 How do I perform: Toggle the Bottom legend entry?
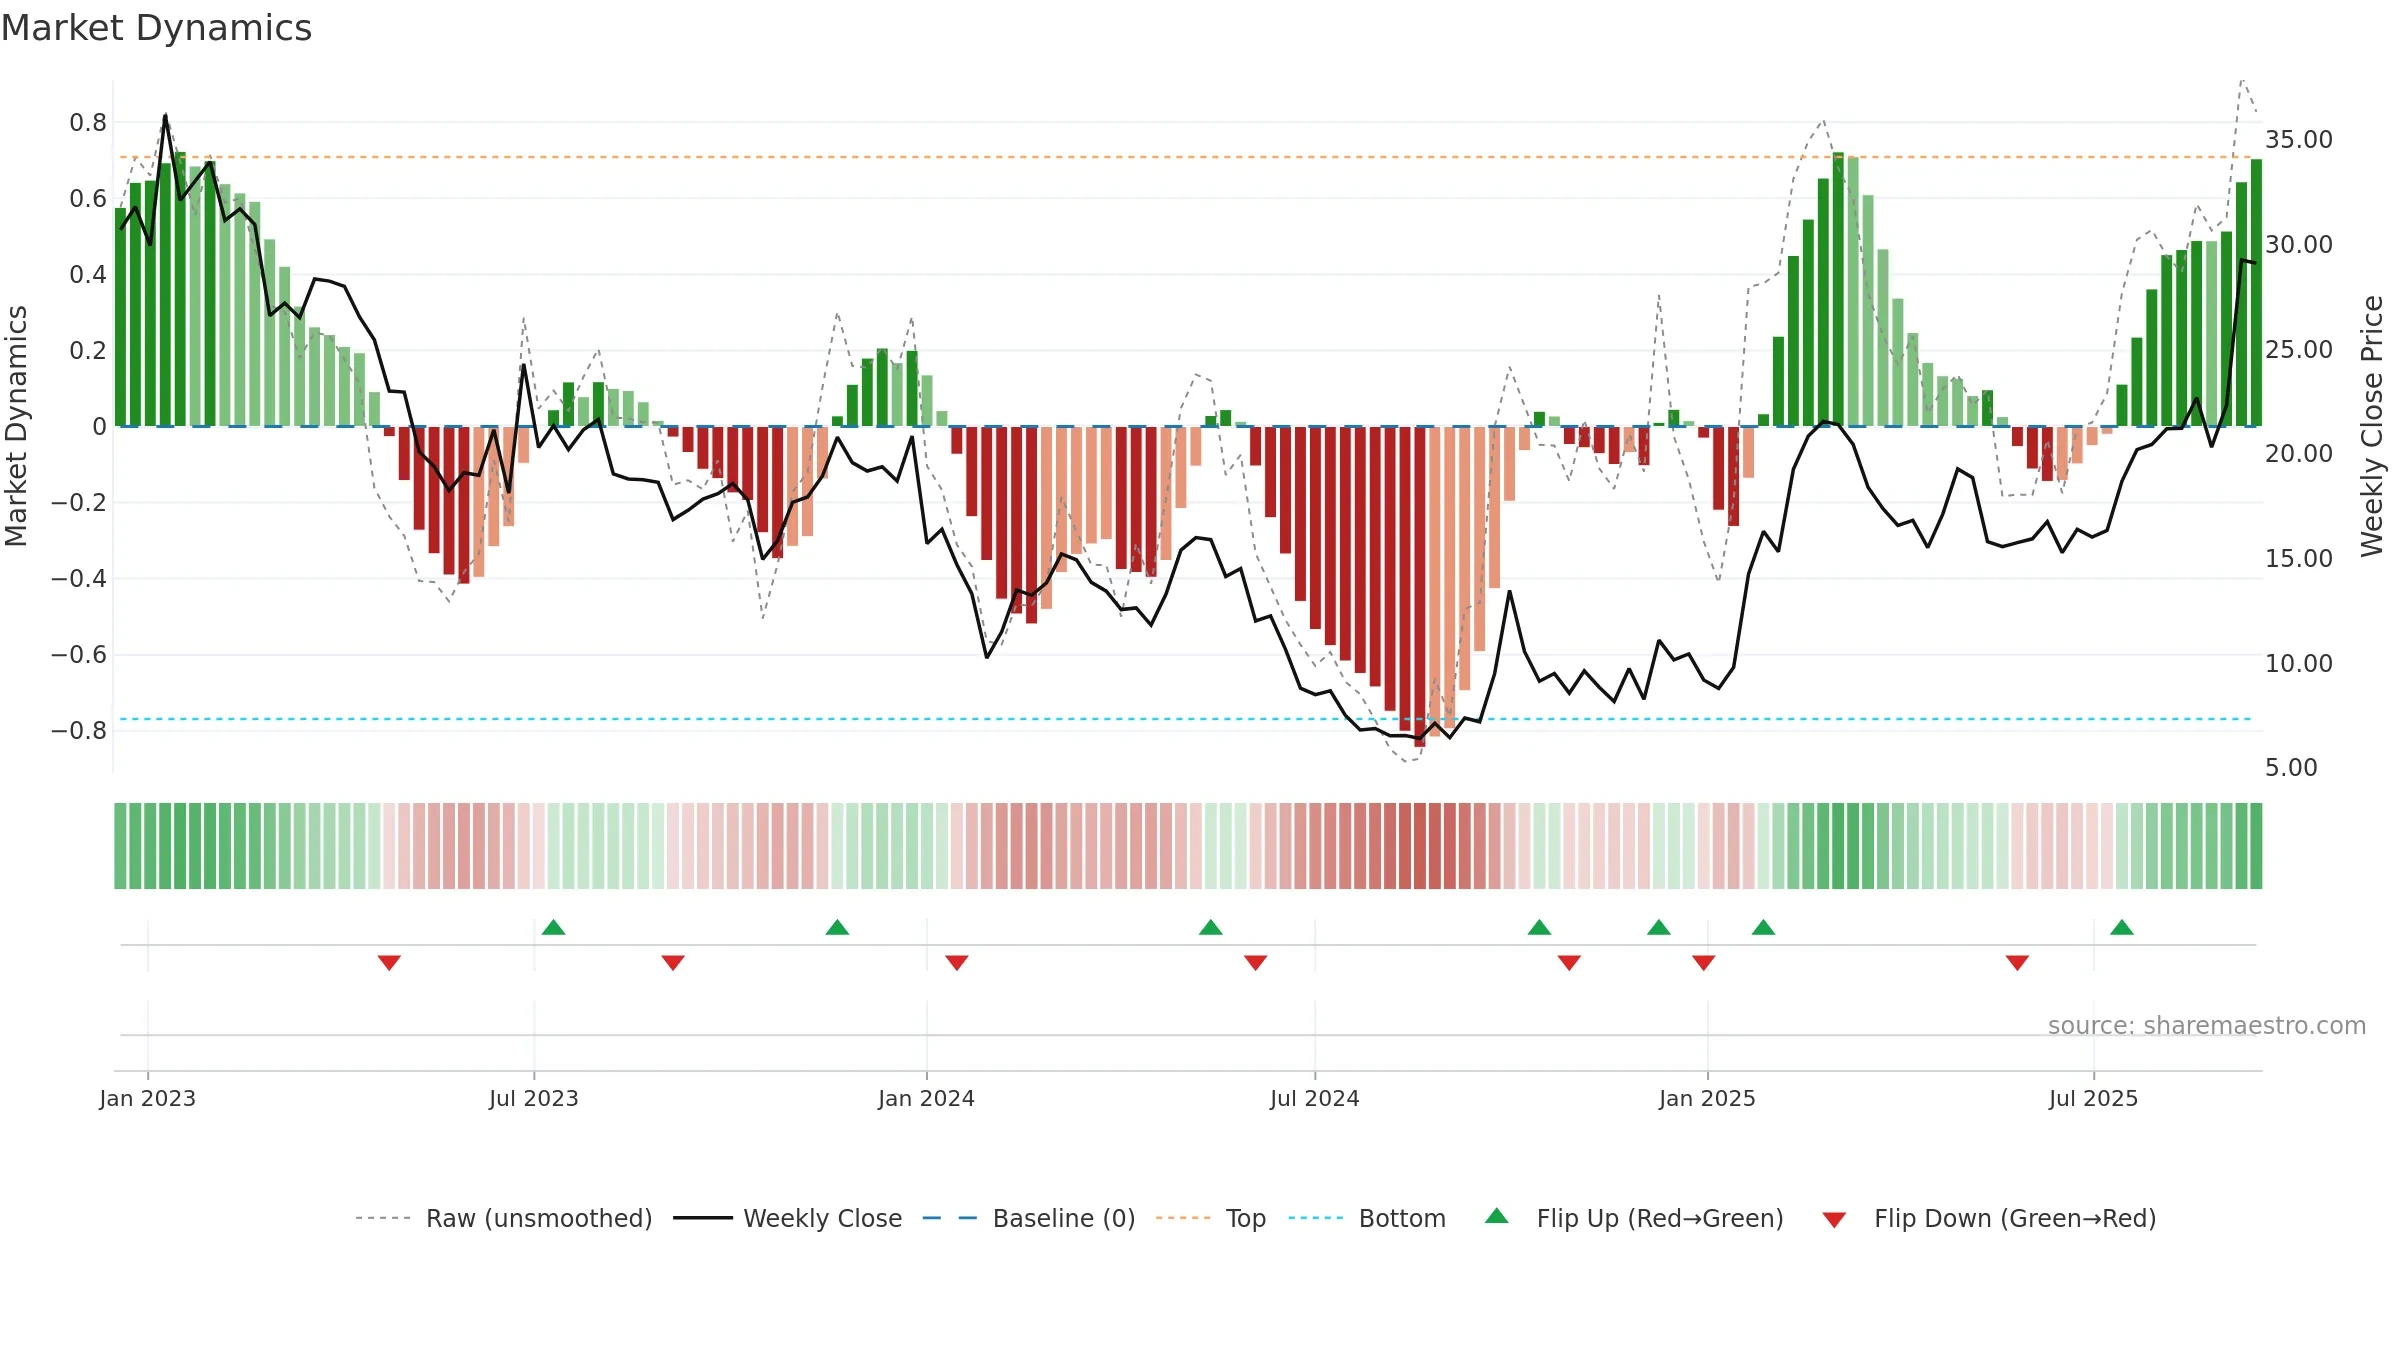(x=1402, y=1218)
